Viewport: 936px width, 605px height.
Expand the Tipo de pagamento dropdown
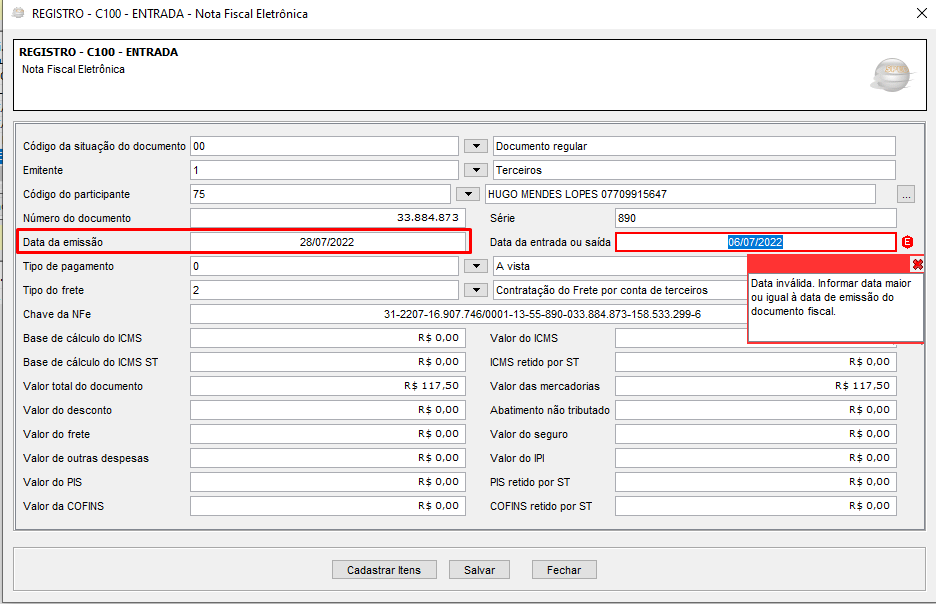(476, 266)
